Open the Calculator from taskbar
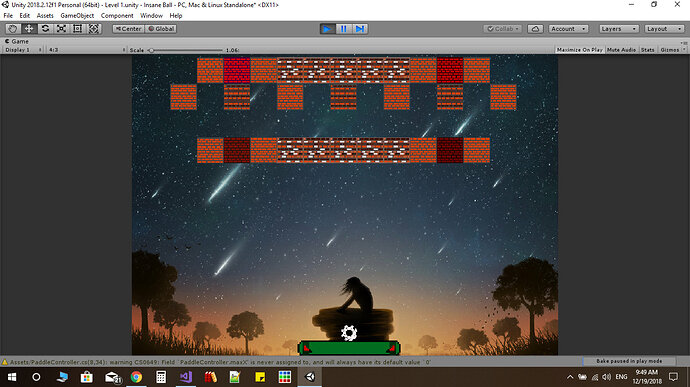Screen dimensions: 690x387 (161, 377)
